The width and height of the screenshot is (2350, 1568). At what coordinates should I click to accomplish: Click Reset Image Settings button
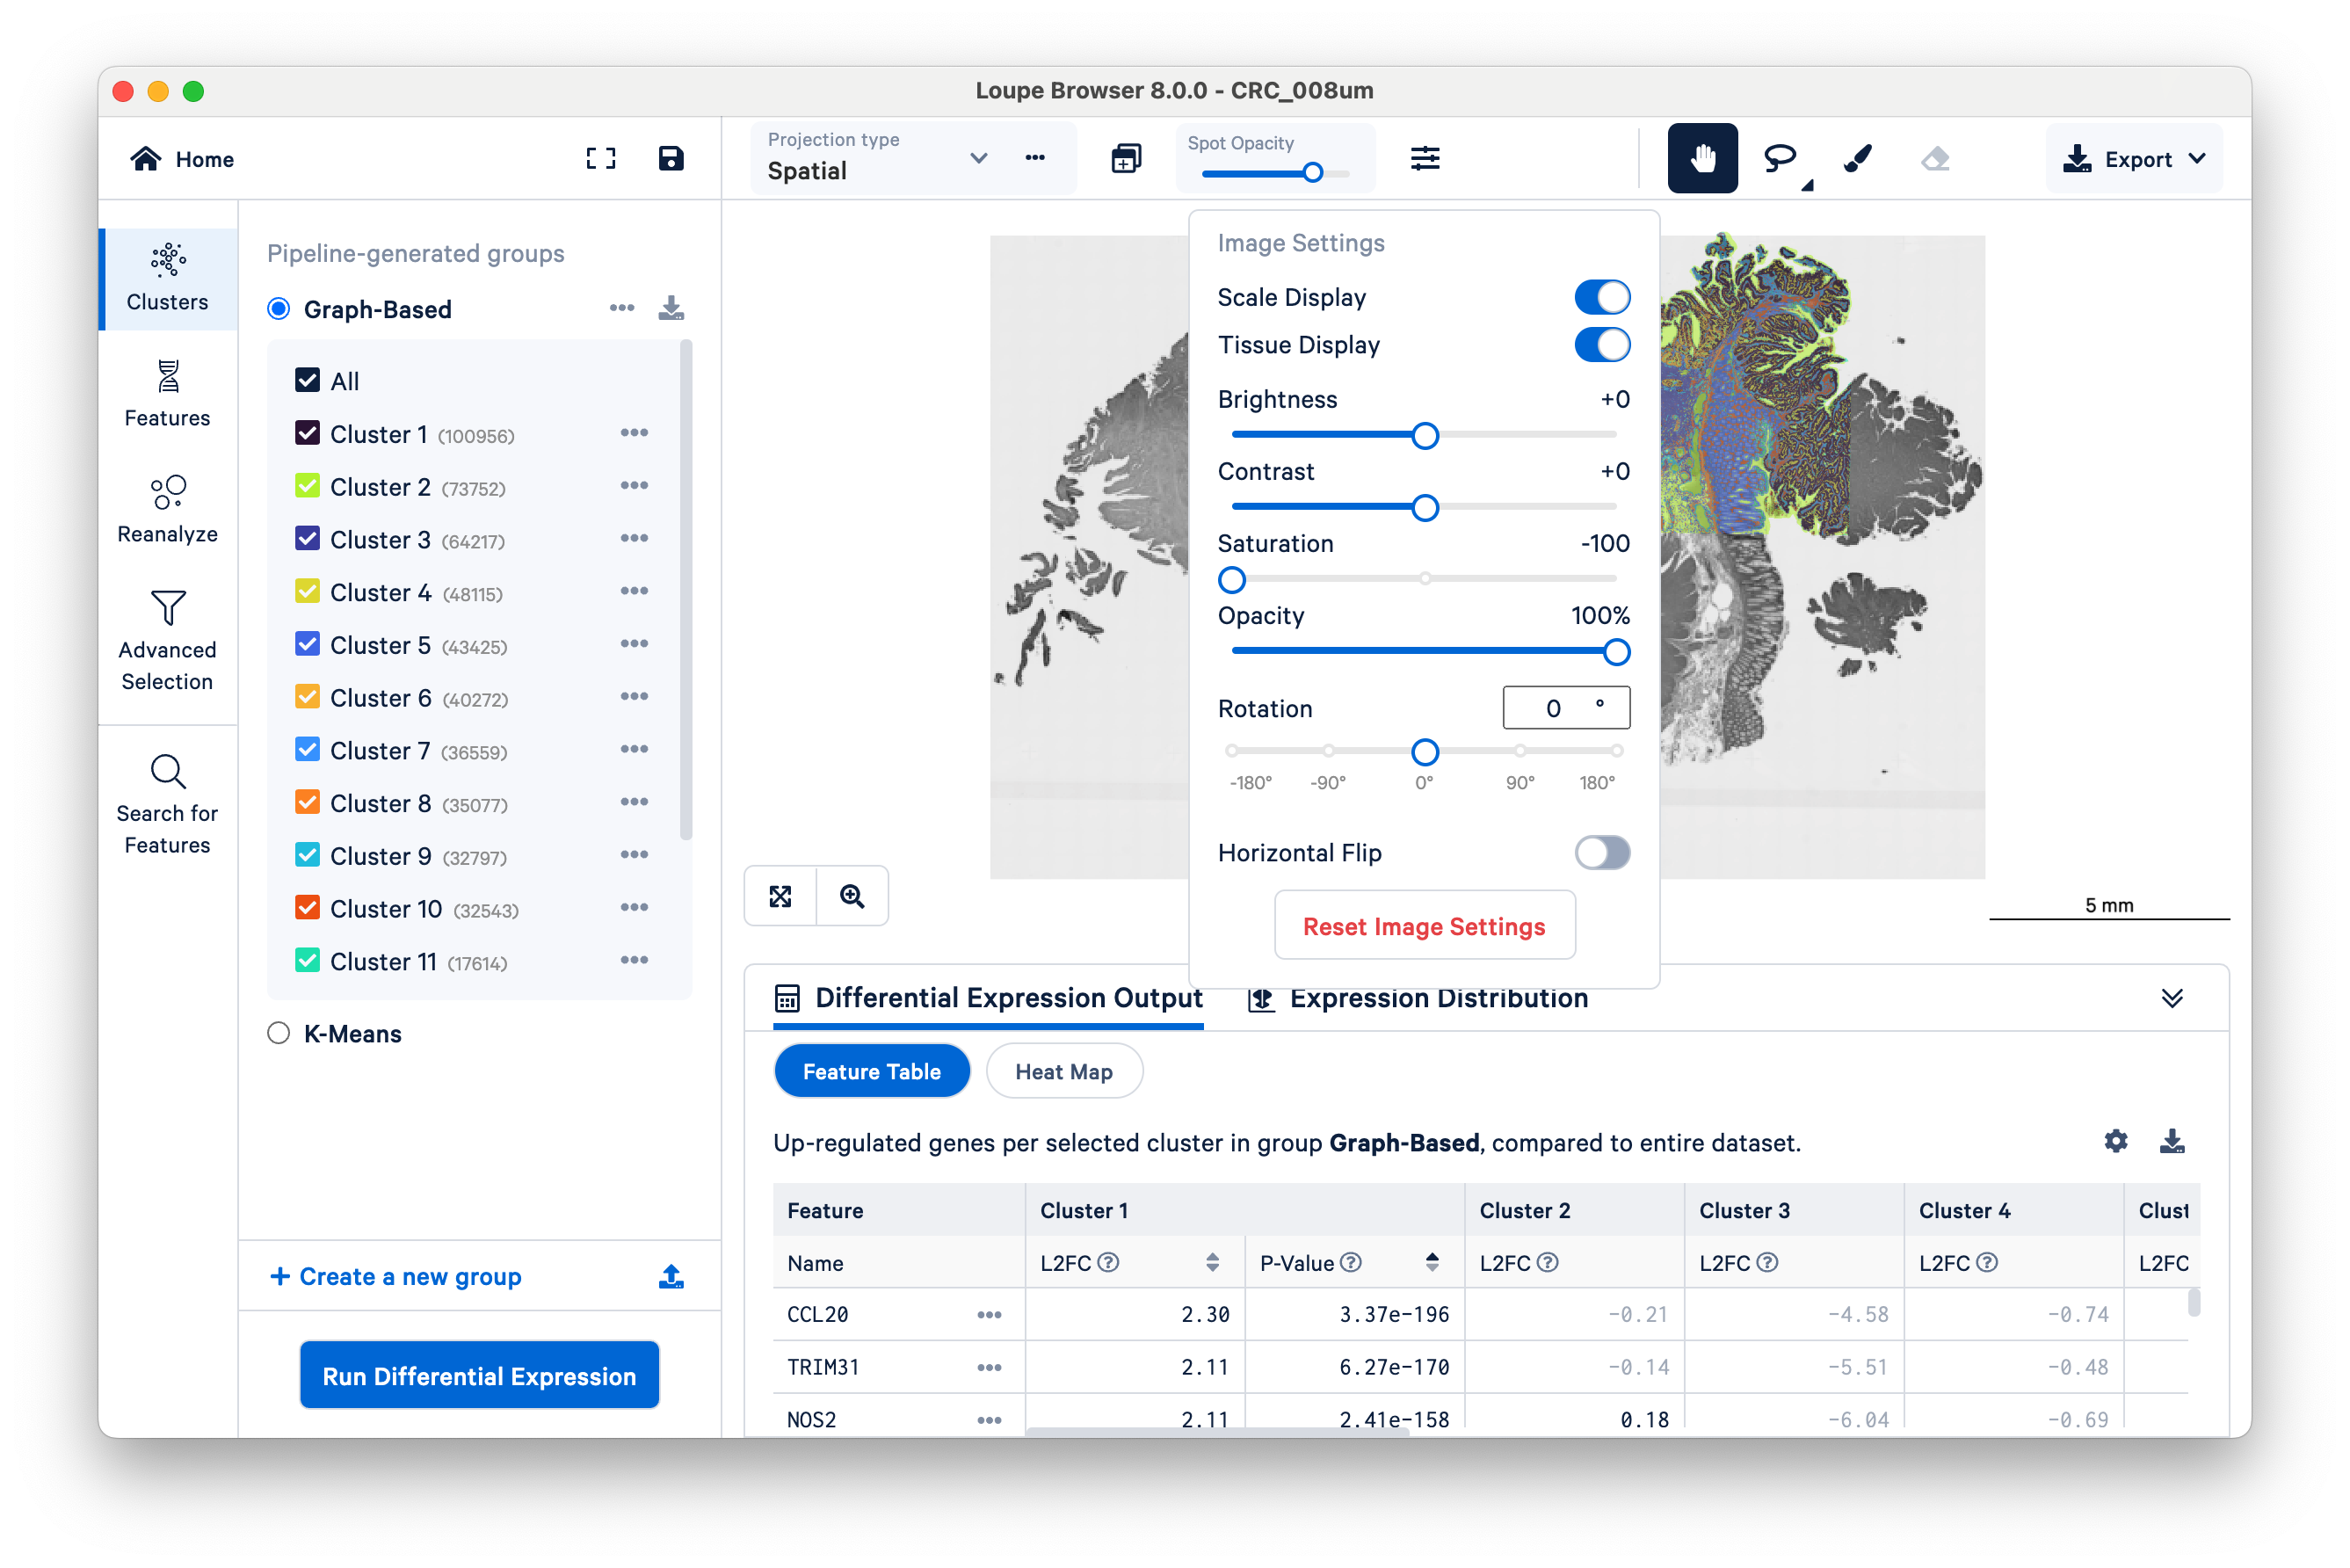[x=1424, y=926]
